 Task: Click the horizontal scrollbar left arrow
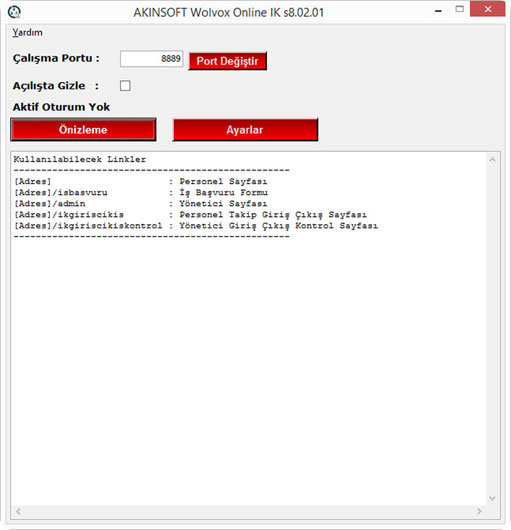pos(19,511)
